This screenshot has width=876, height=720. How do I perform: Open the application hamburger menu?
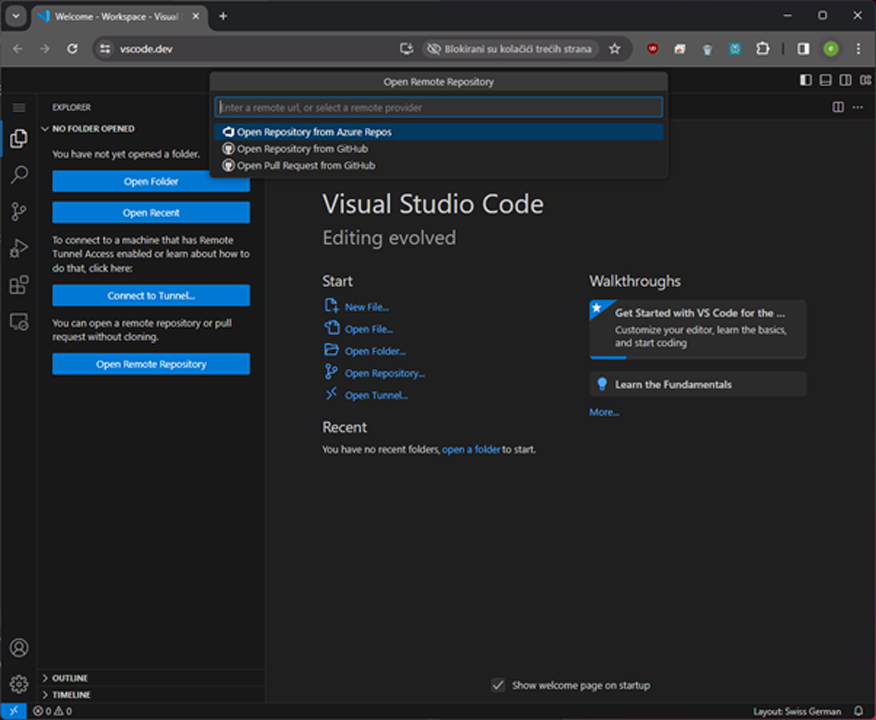[x=19, y=107]
